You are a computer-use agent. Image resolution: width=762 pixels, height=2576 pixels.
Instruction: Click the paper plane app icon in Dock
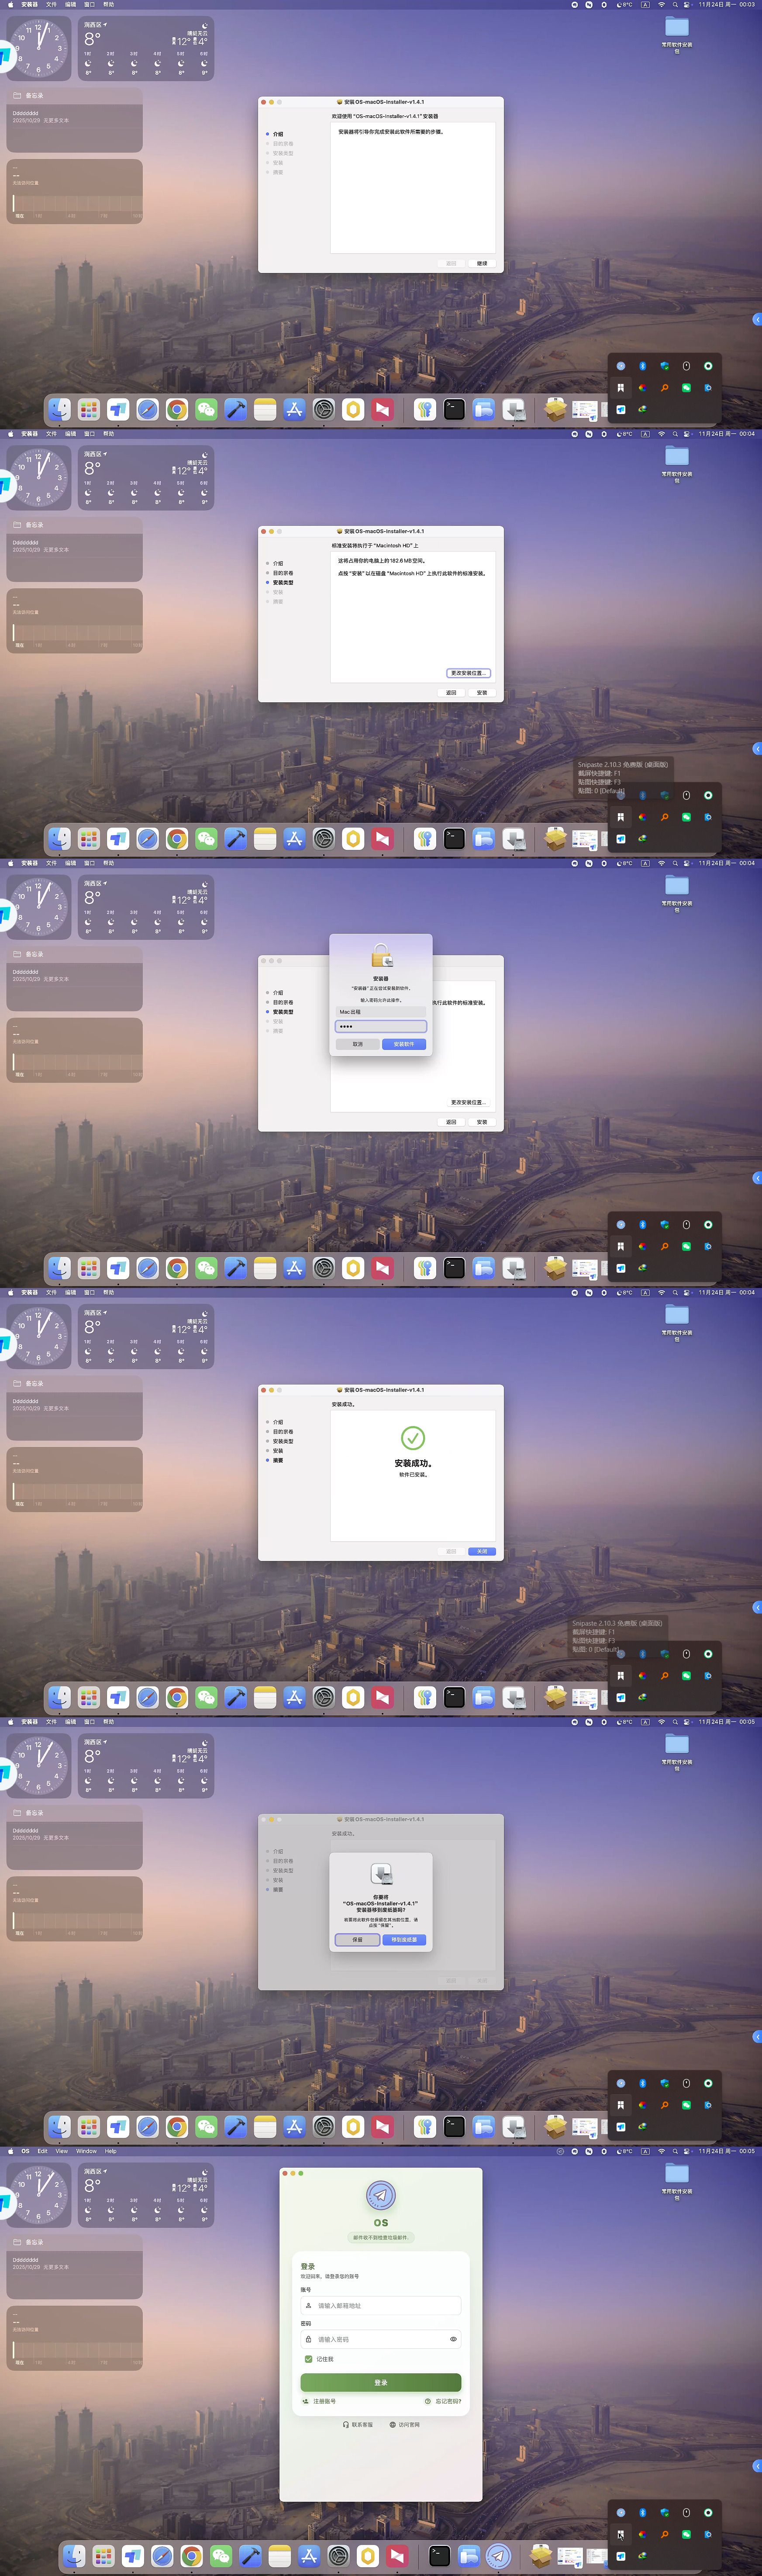pyautogui.click(x=498, y=2556)
